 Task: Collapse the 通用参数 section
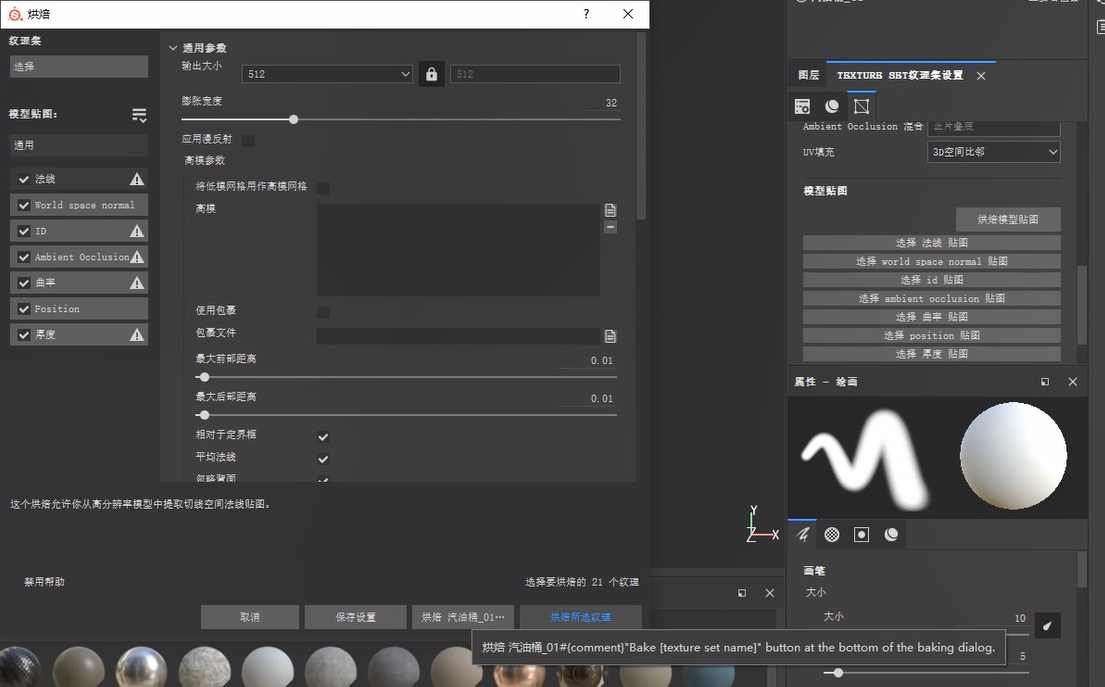[173, 48]
